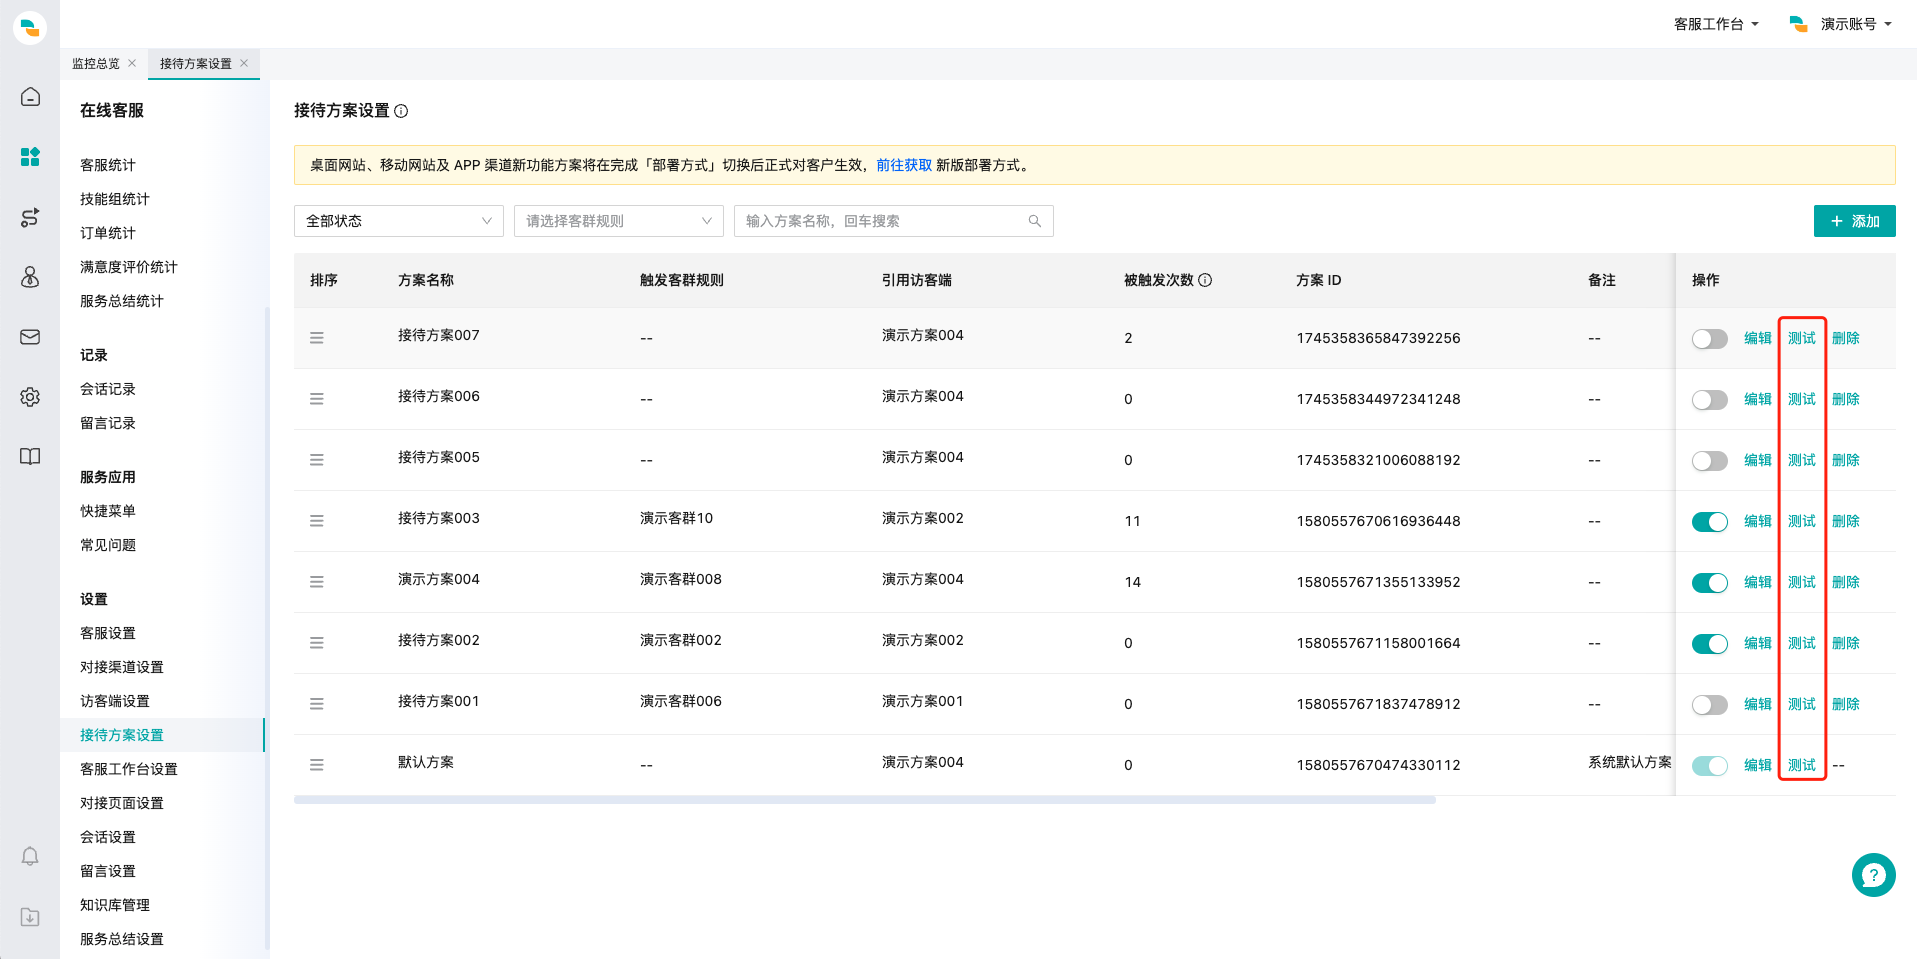The width and height of the screenshot is (1917, 959).
Task: Click the info icon beside 接待方案设置 title
Action: pyautogui.click(x=401, y=111)
